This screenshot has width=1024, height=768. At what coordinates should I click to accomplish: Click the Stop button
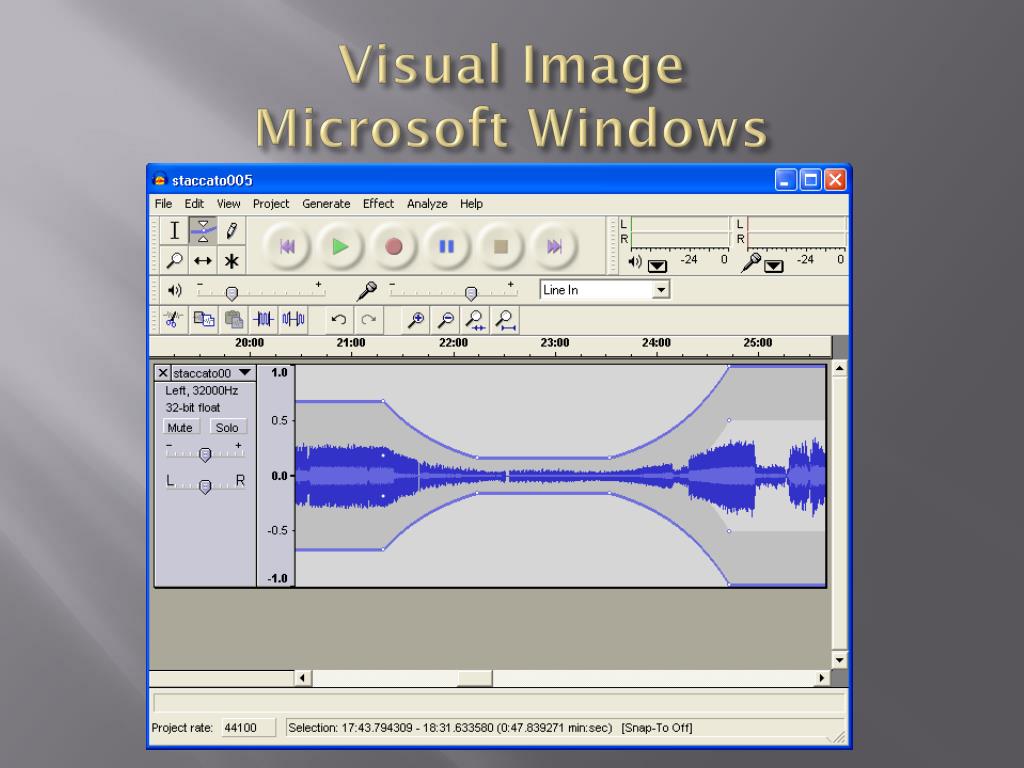(501, 246)
